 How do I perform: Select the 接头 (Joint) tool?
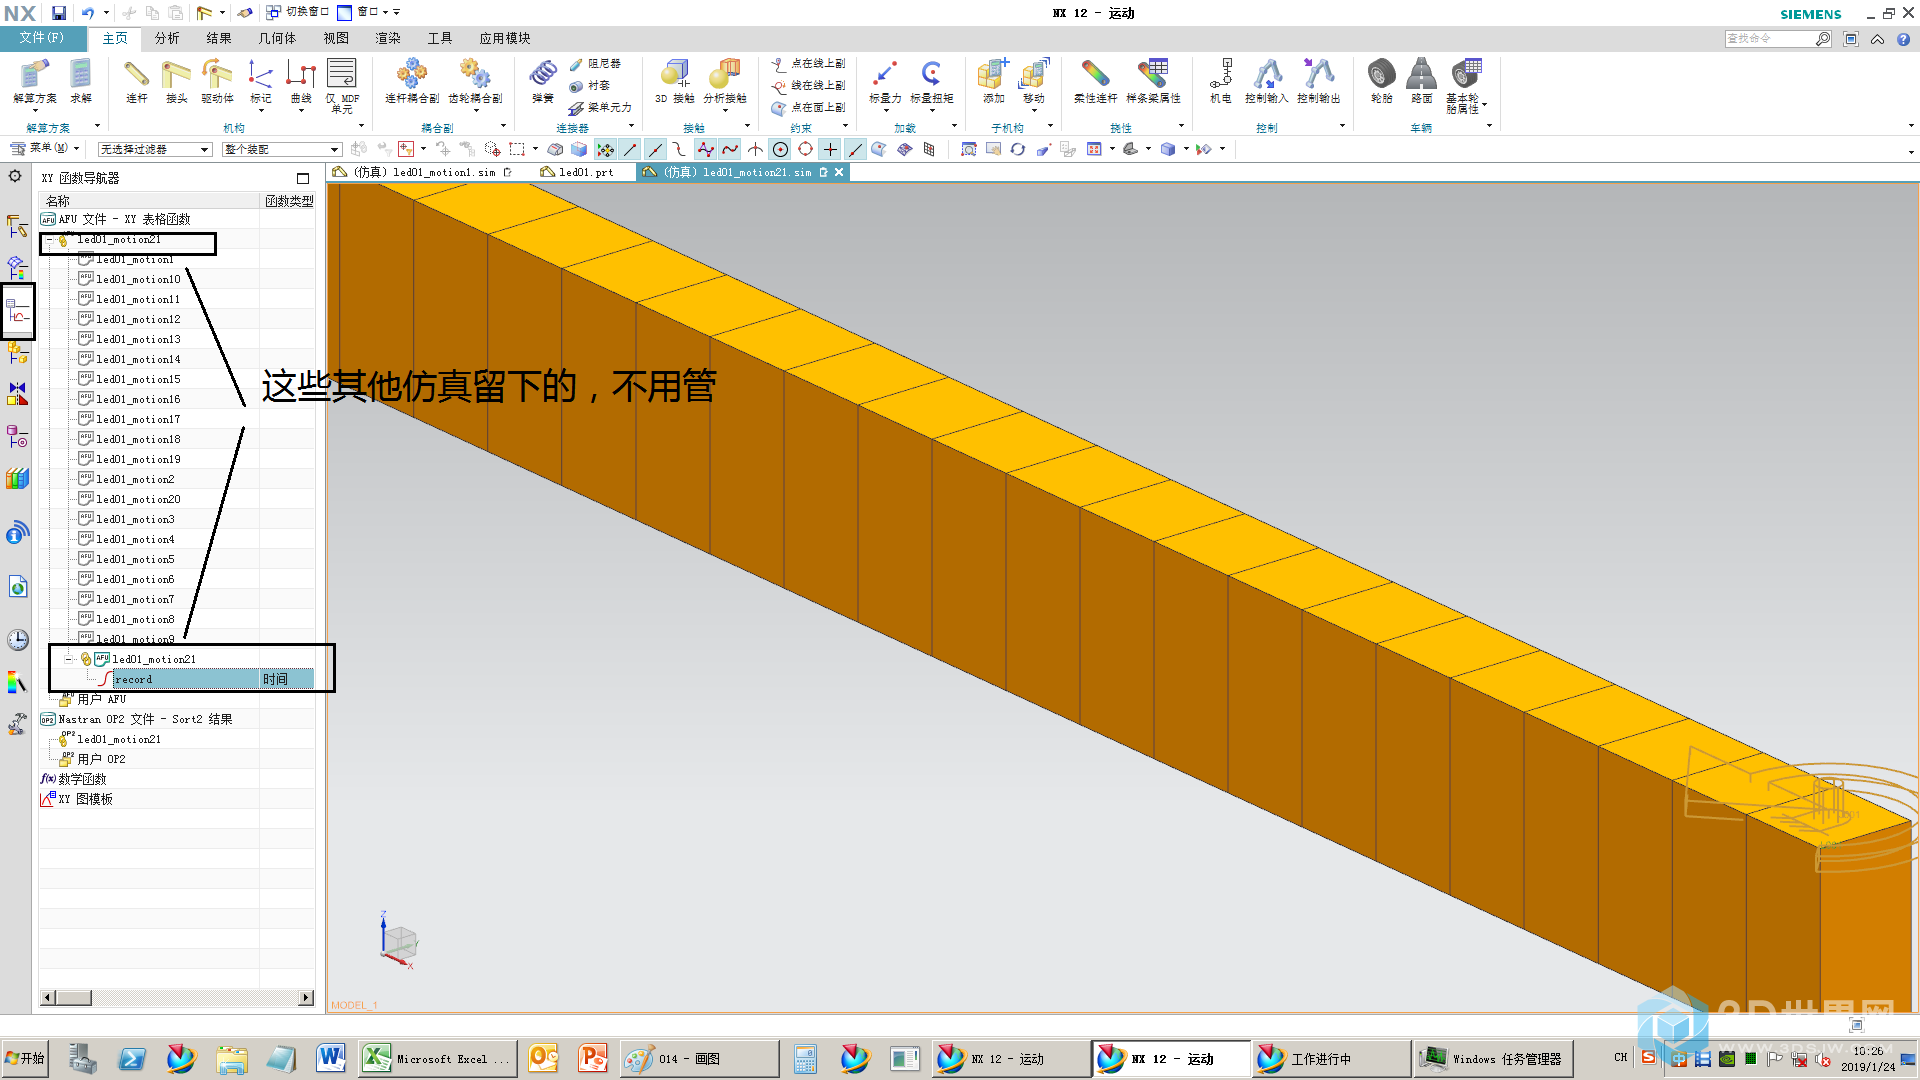point(177,80)
